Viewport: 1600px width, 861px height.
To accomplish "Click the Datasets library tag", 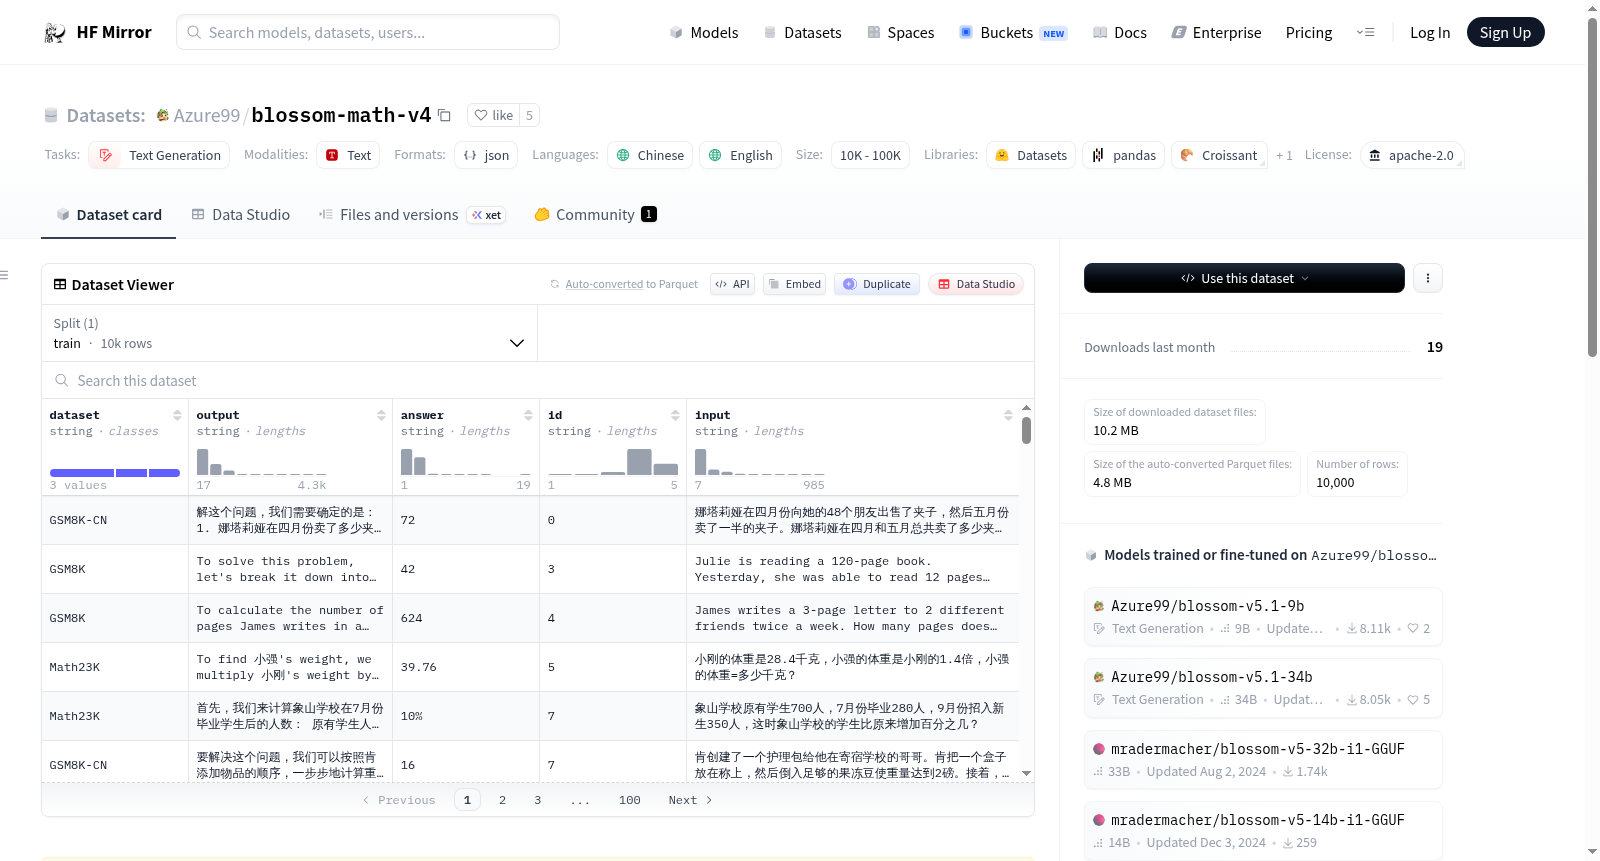I will (1031, 155).
